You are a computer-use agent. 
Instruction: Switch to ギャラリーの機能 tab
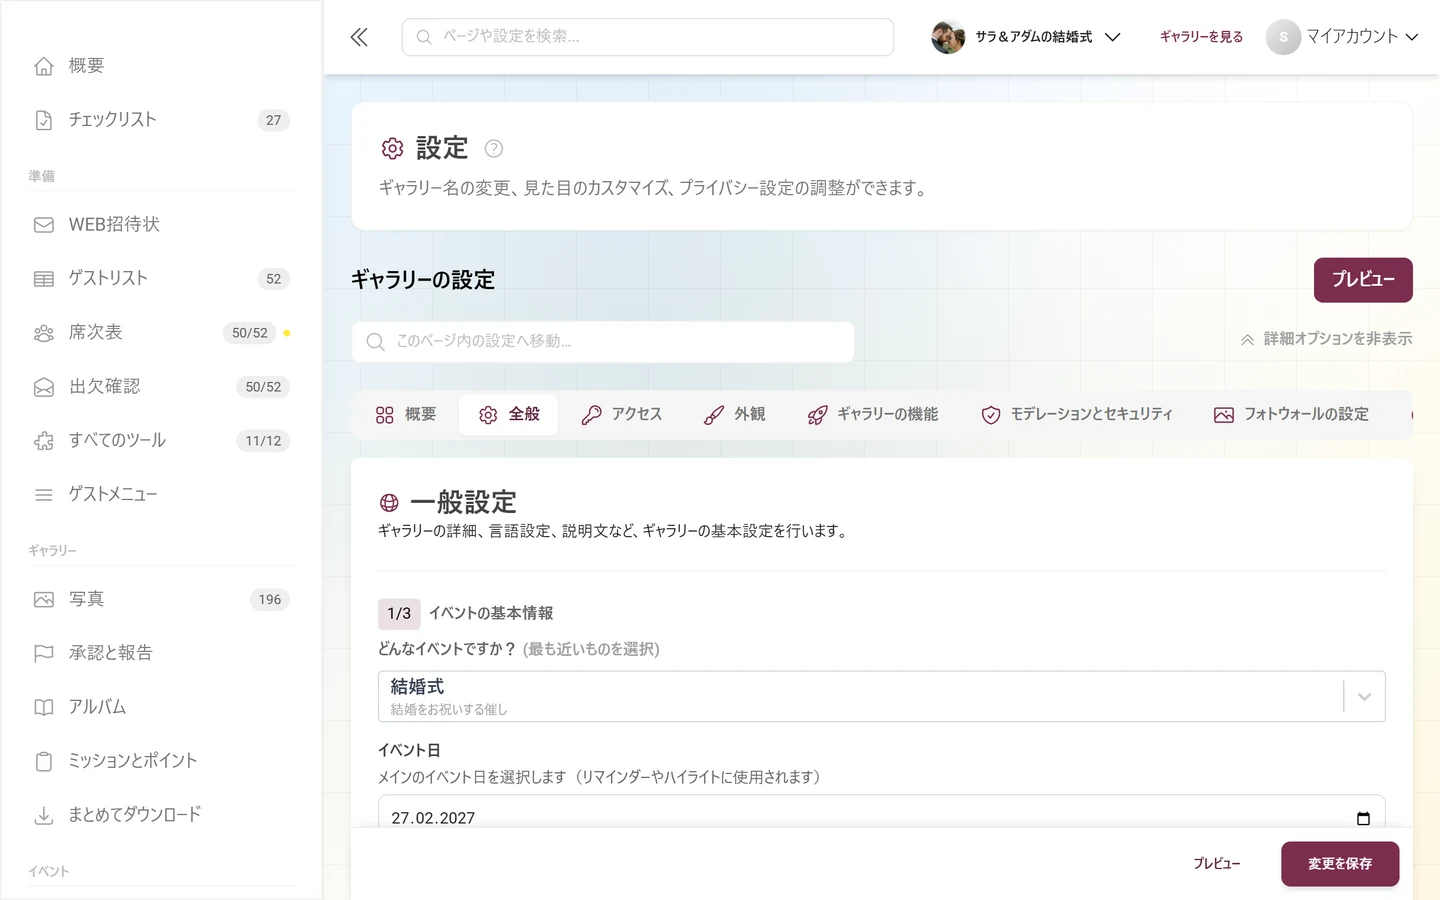[873, 414]
